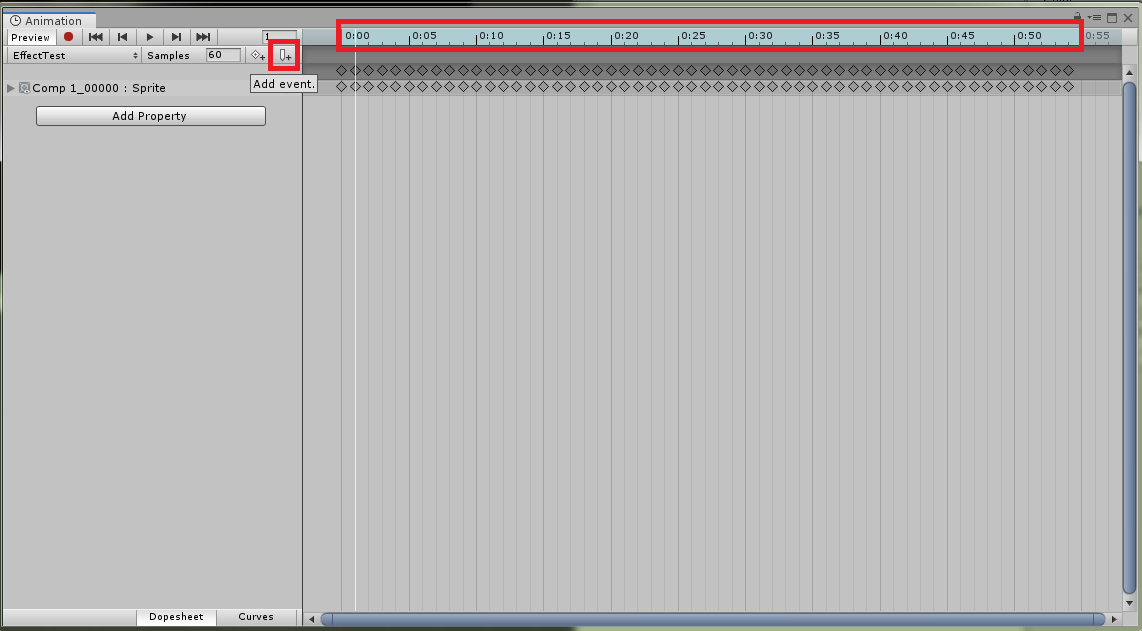Click the down arrow of the vertical scrollbar
This screenshot has height=631, width=1142.
1130,603
